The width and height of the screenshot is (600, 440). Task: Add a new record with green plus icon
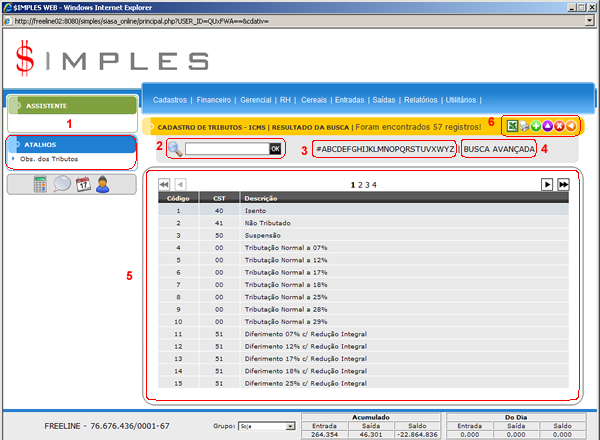(537, 126)
